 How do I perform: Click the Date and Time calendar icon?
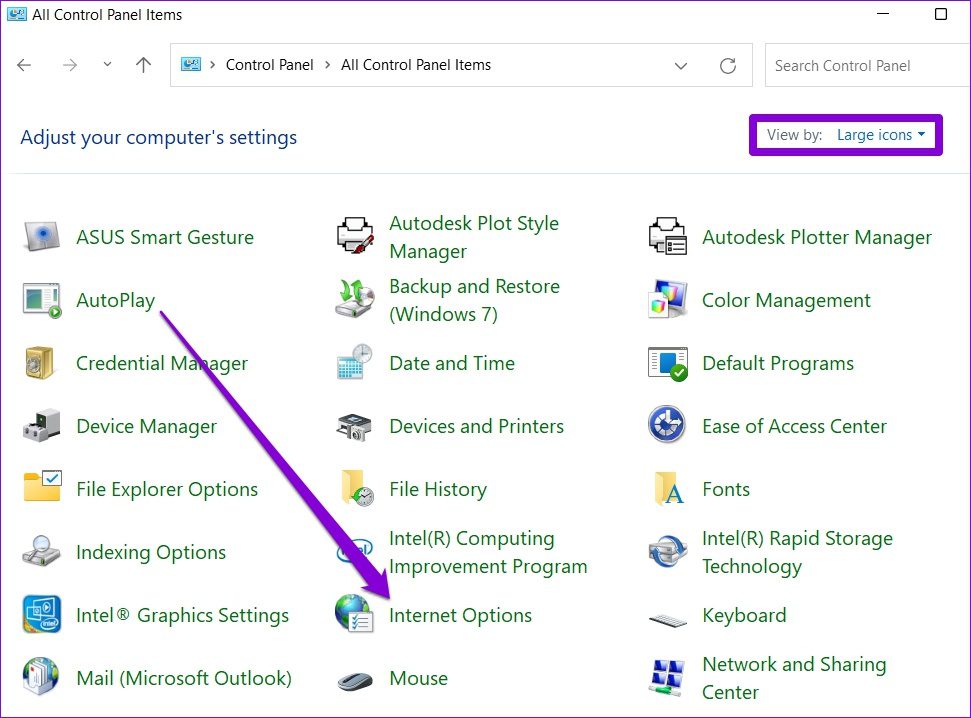(x=354, y=363)
